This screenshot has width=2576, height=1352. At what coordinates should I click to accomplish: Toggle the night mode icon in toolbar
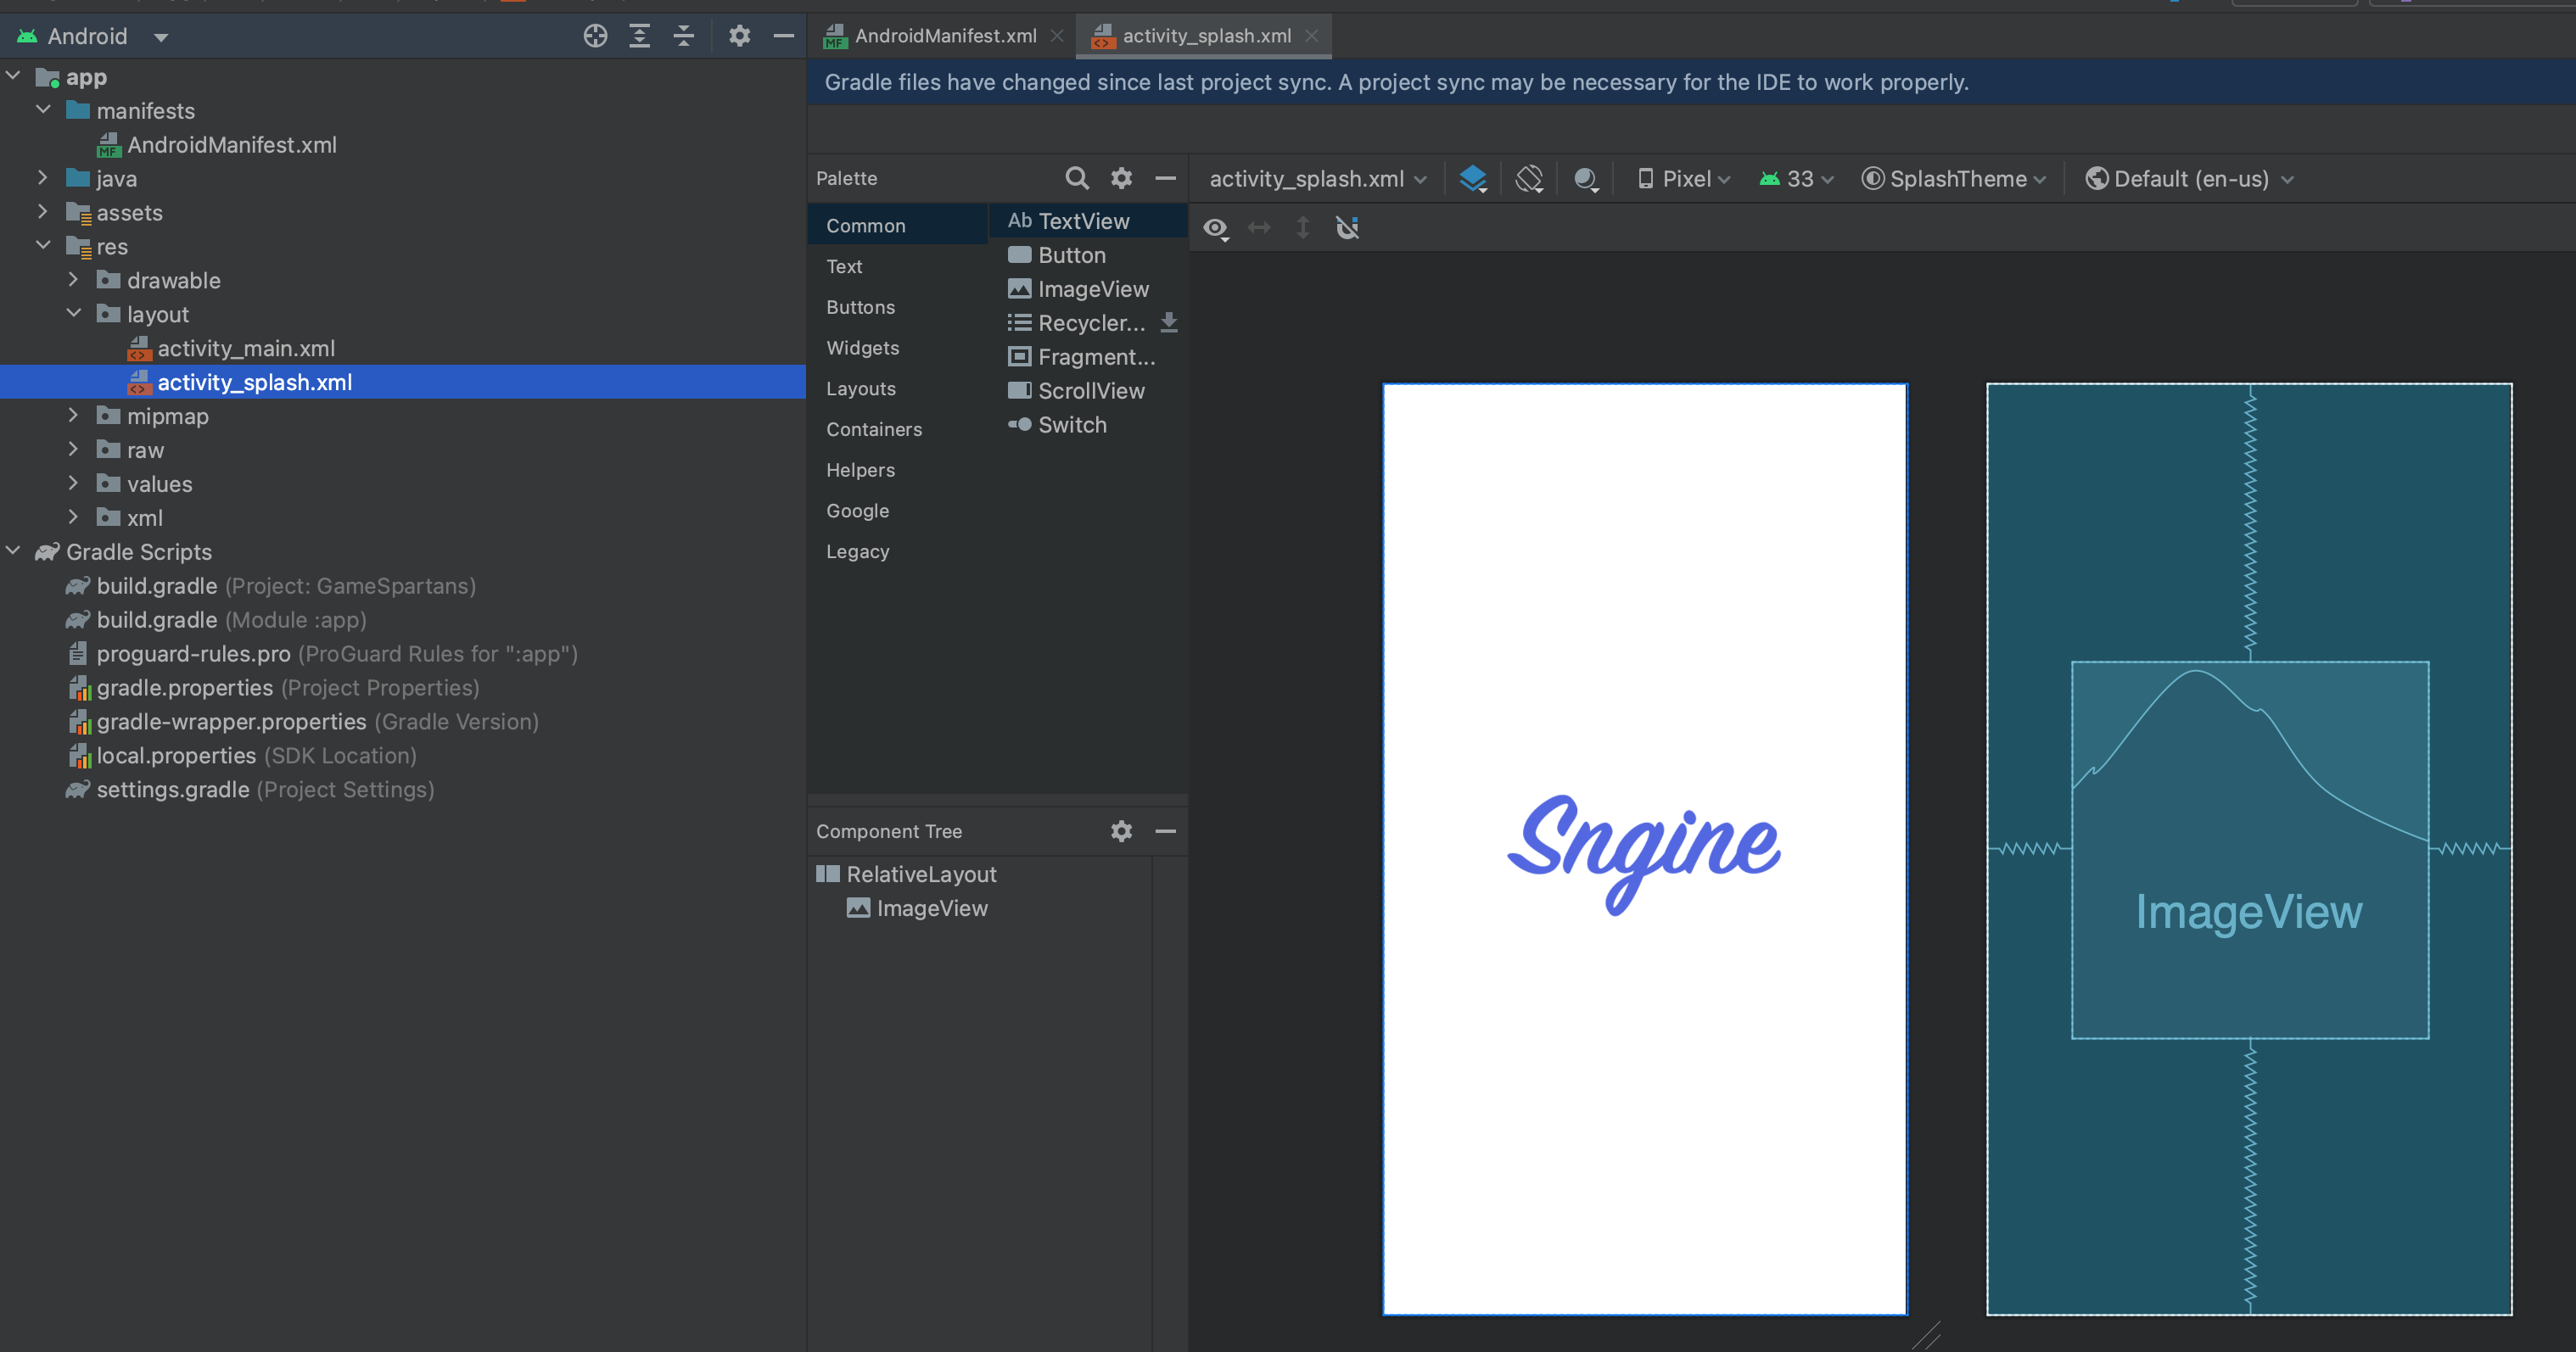point(1585,179)
